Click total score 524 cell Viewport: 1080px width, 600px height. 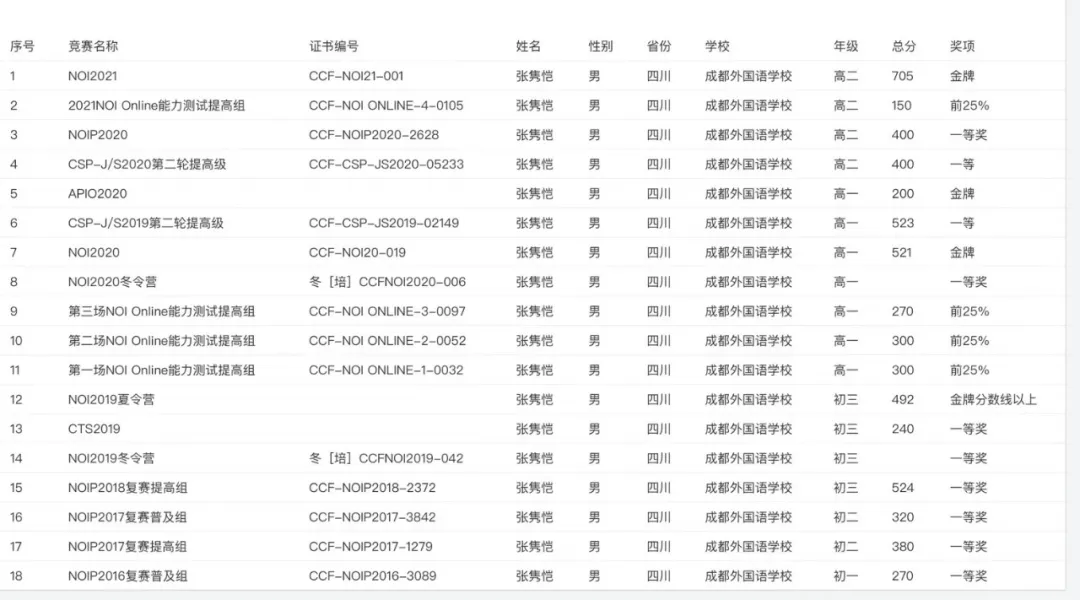(x=903, y=488)
